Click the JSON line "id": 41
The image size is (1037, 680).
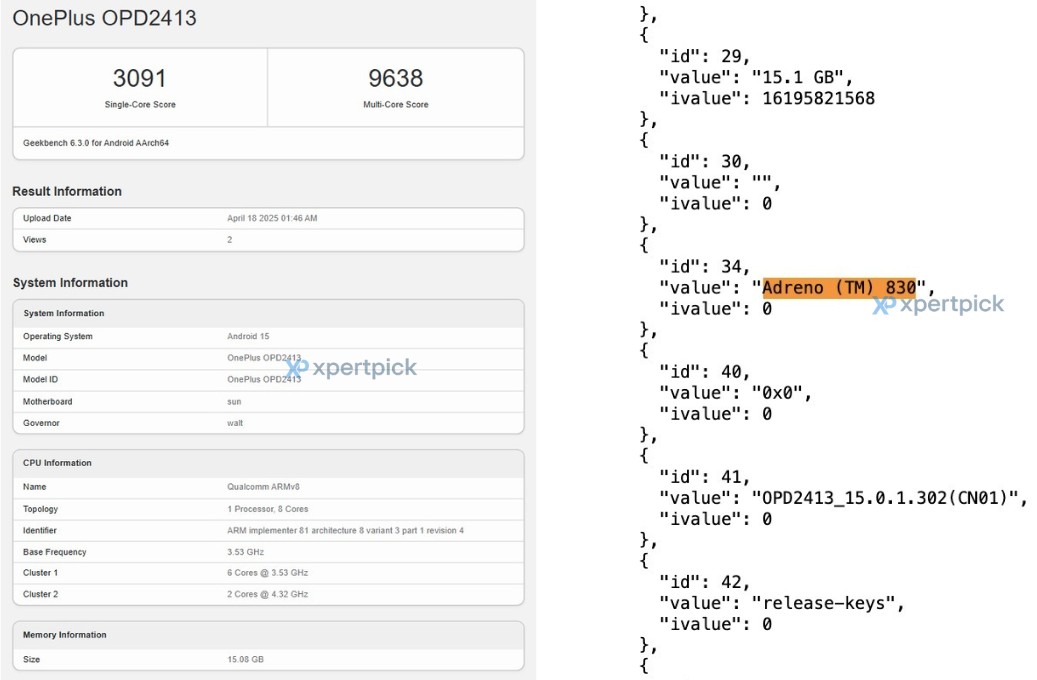click(705, 477)
